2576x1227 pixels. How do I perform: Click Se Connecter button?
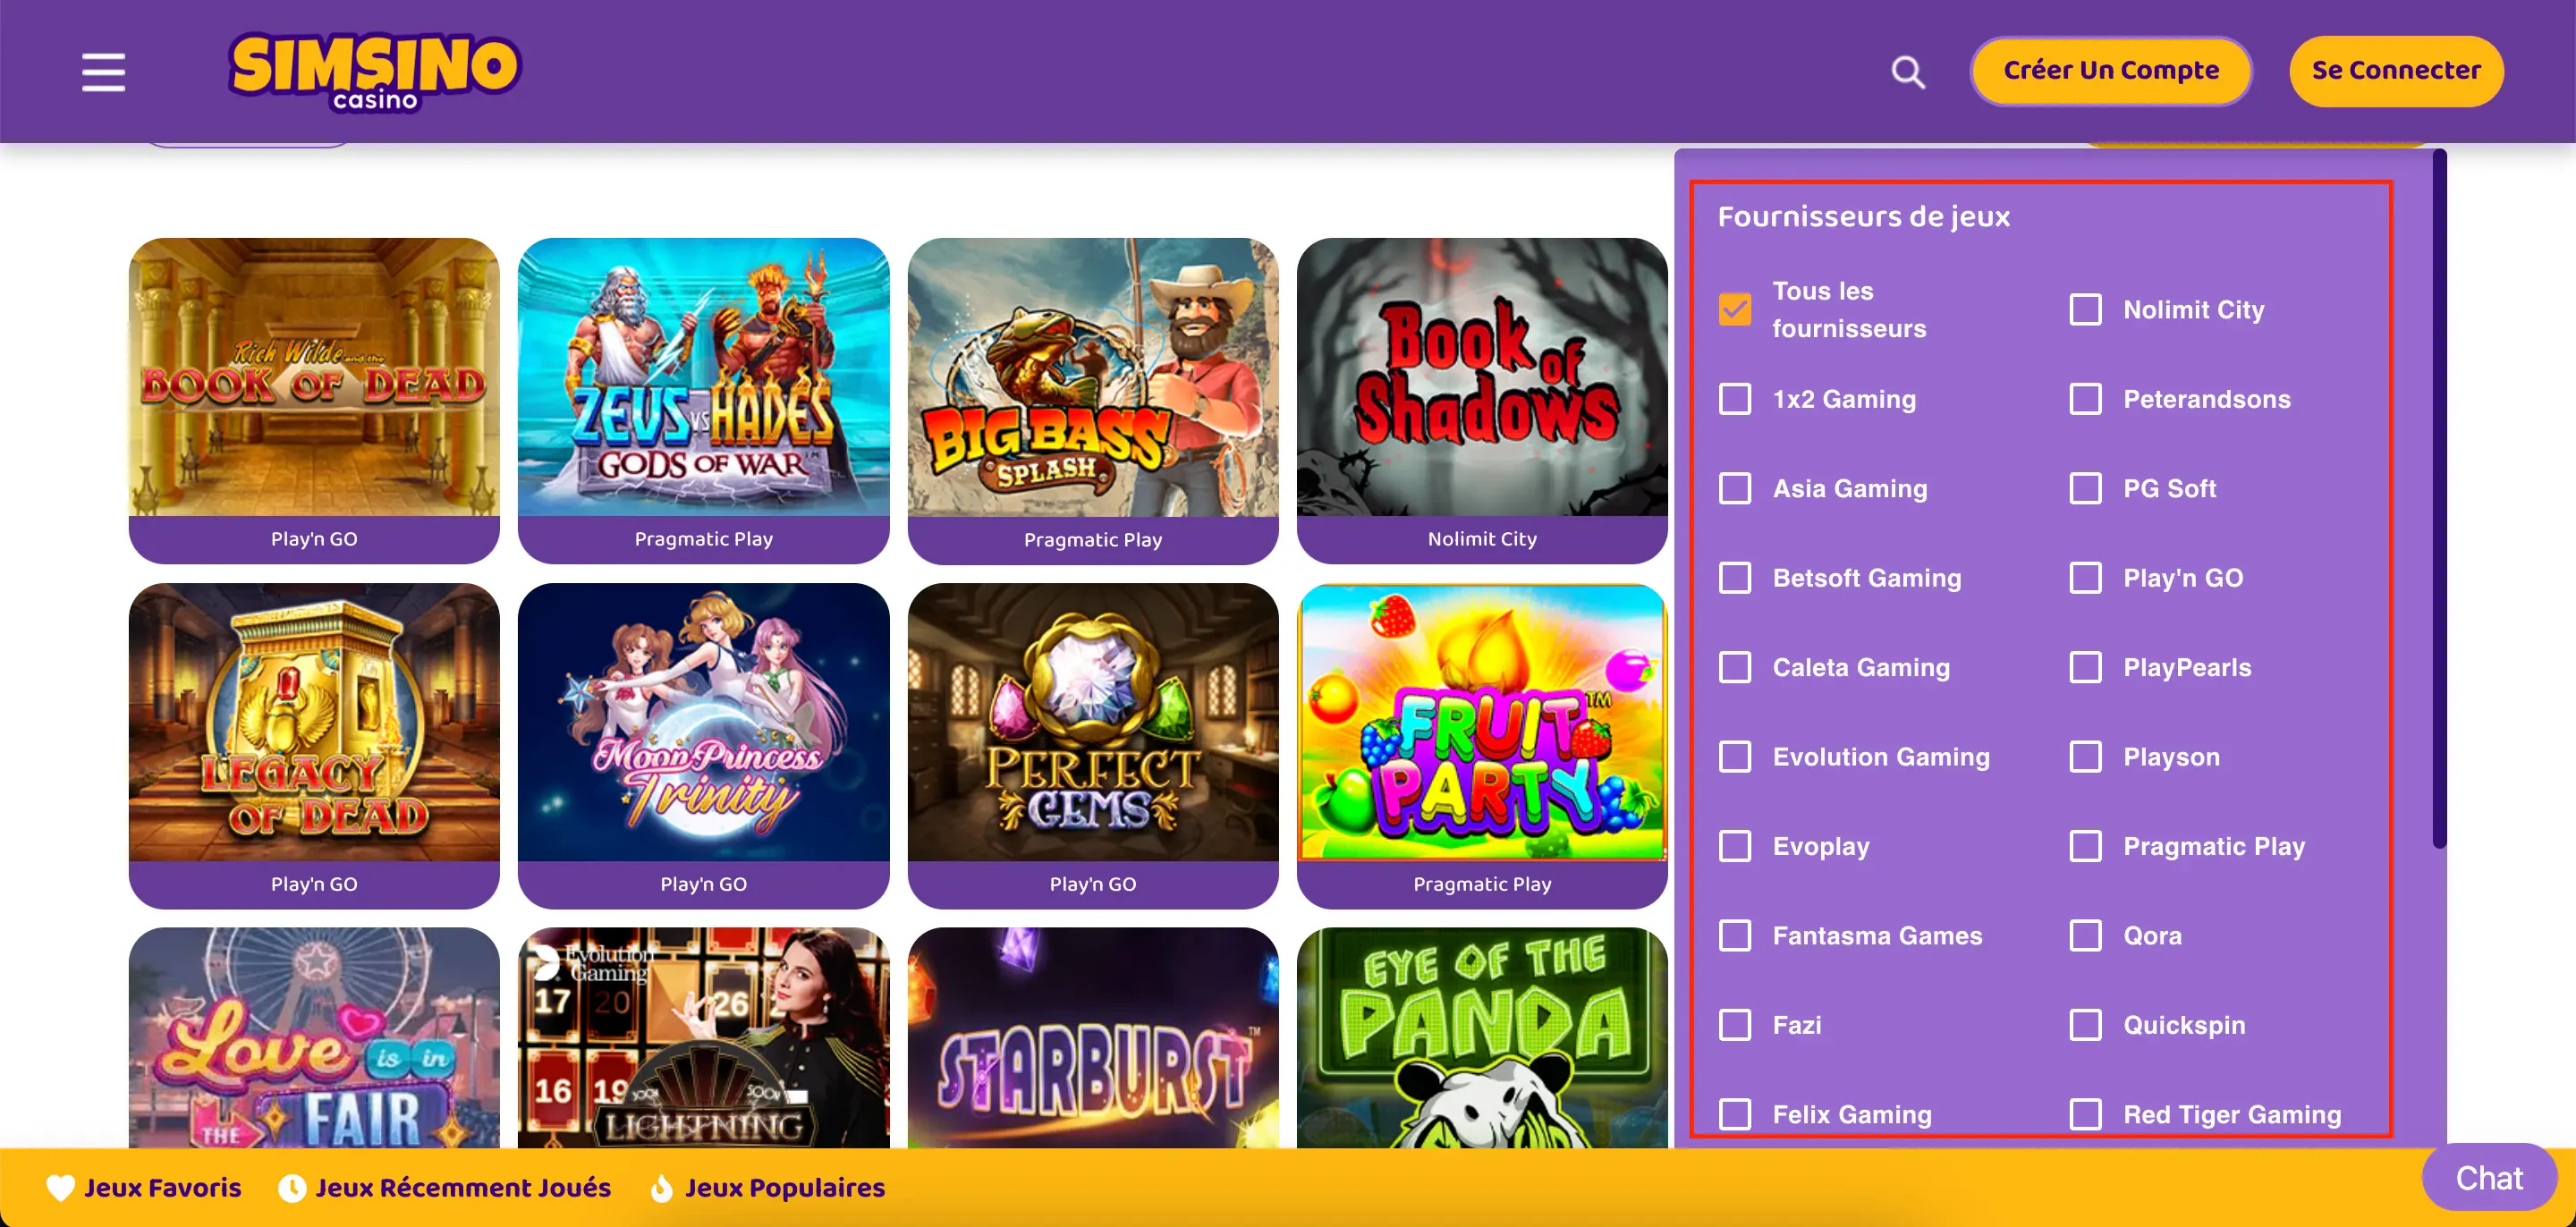point(2395,70)
